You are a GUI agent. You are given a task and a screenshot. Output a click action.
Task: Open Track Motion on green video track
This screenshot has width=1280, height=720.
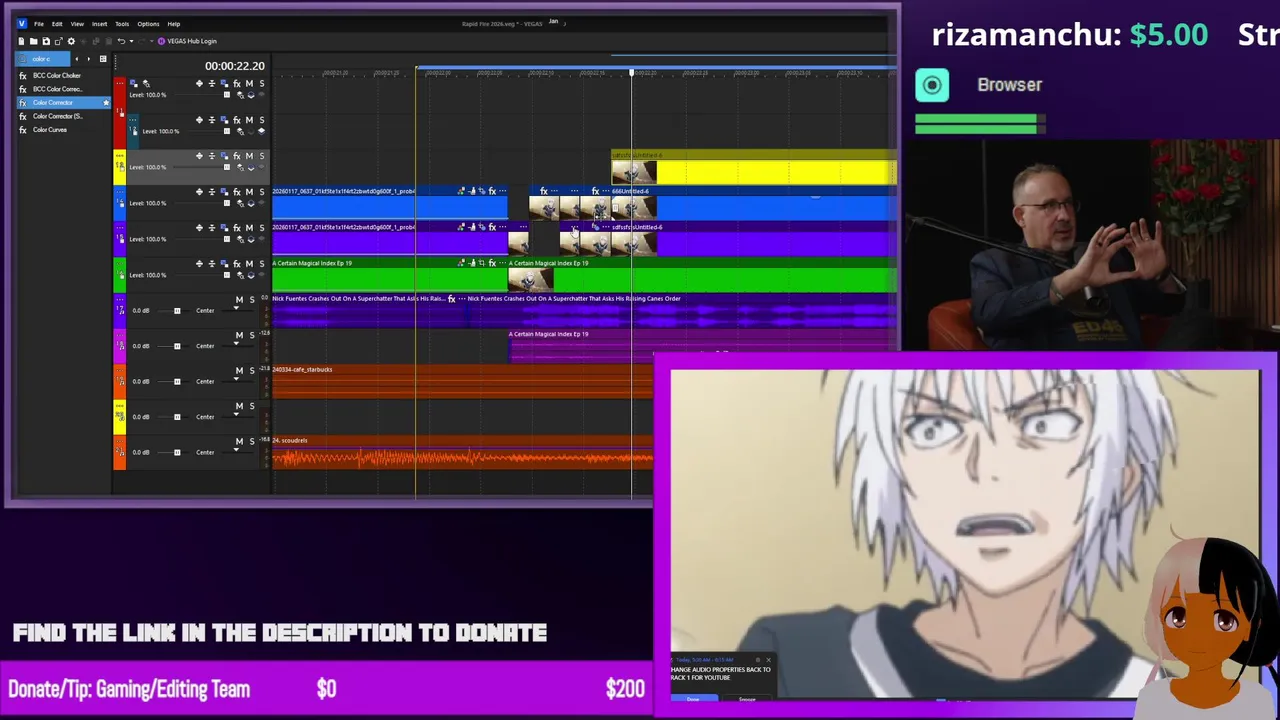click(224, 264)
